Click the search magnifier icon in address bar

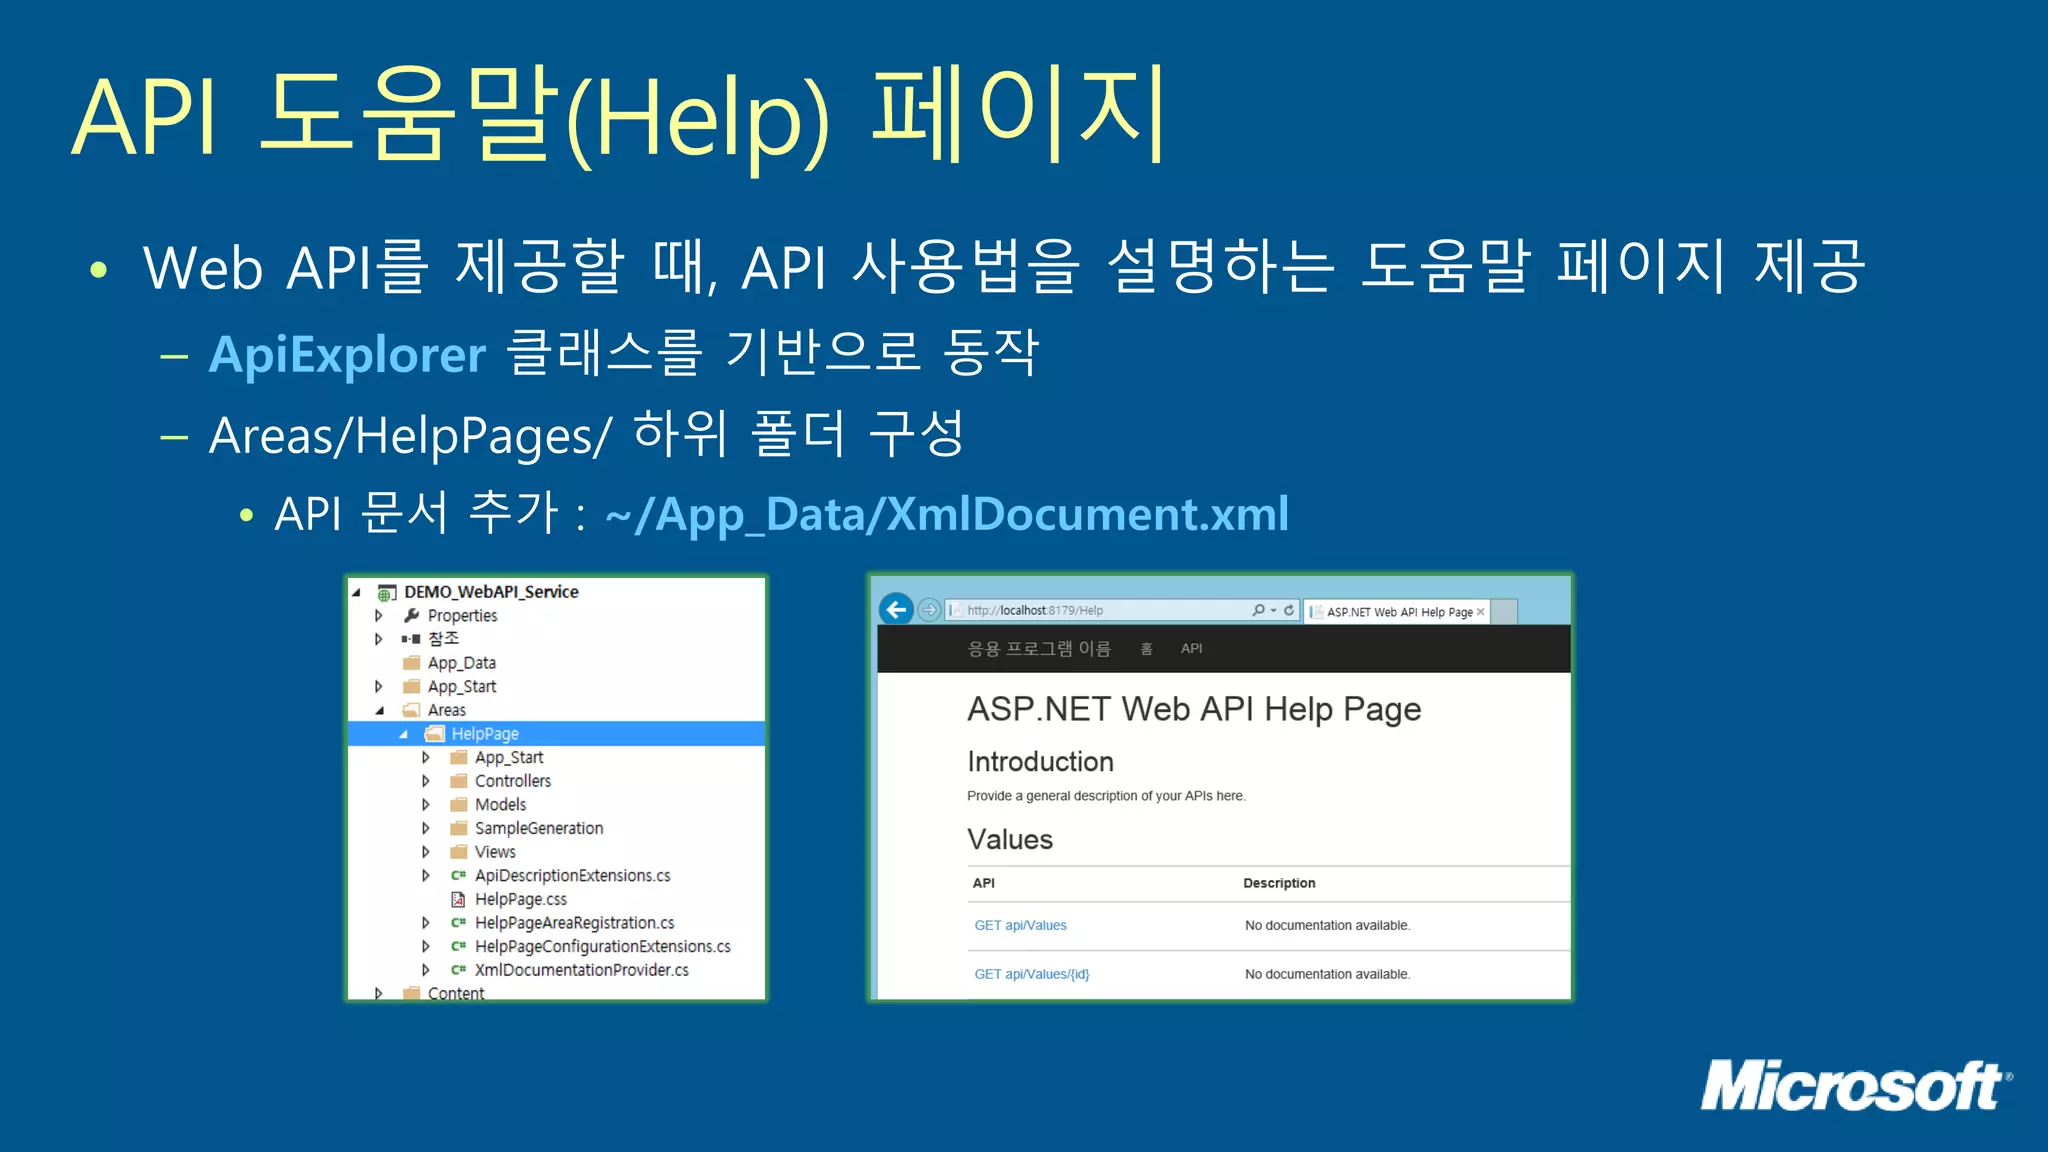pyautogui.click(x=1258, y=610)
